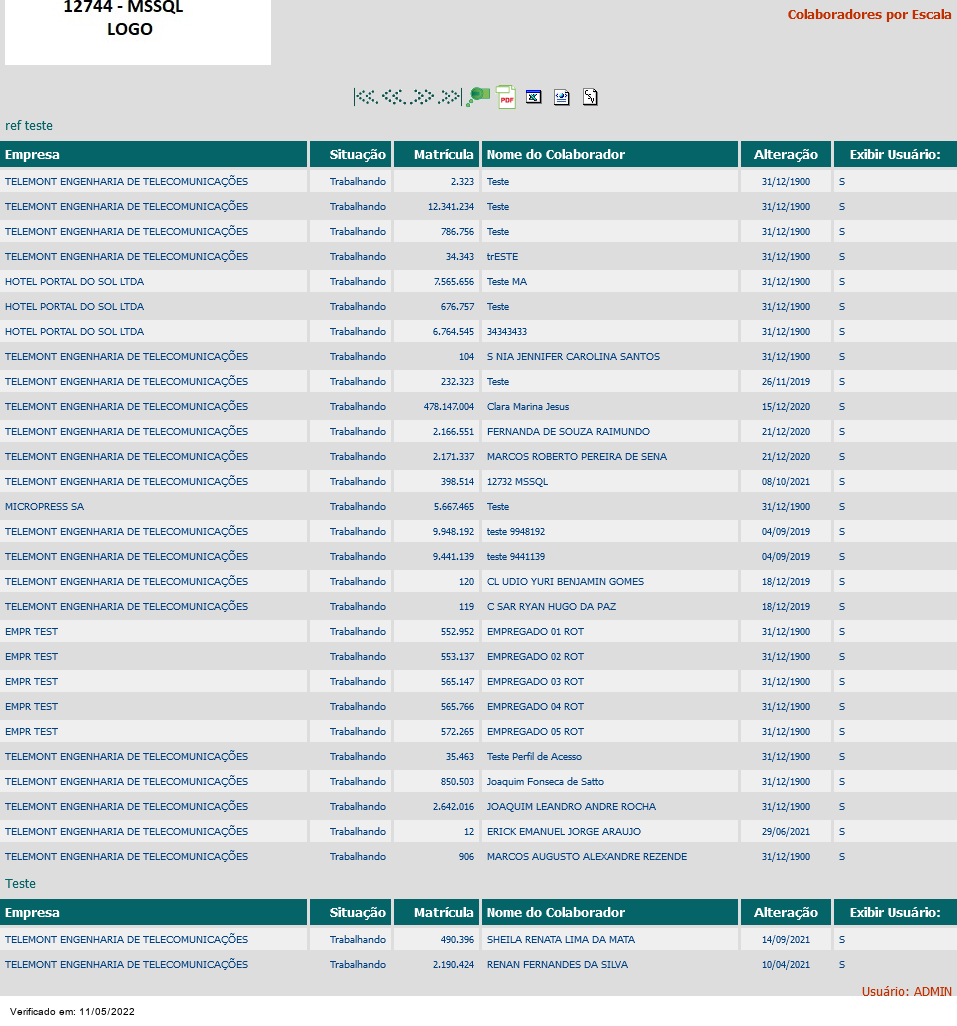Image resolution: width=957 pixels, height=1026 pixels.
Task: Select 'CL UDIO YURI BENJAMIN GOMES' name
Action: 565,582
